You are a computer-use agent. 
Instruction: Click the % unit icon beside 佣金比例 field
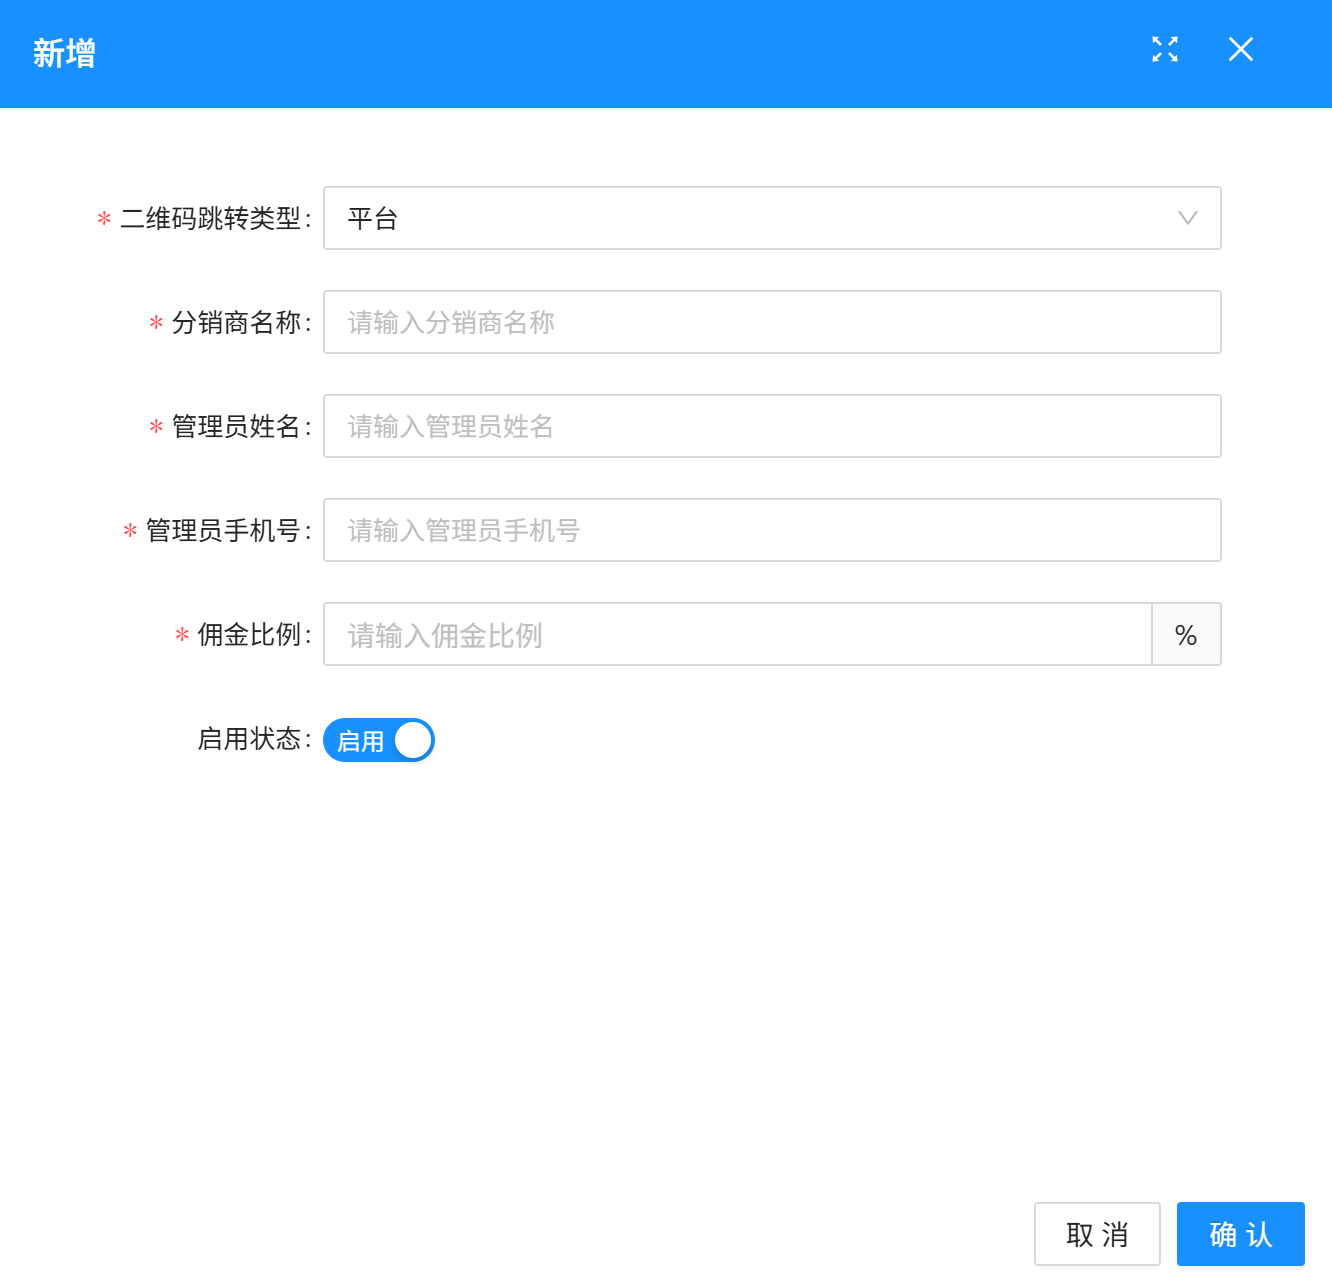(x=1186, y=634)
